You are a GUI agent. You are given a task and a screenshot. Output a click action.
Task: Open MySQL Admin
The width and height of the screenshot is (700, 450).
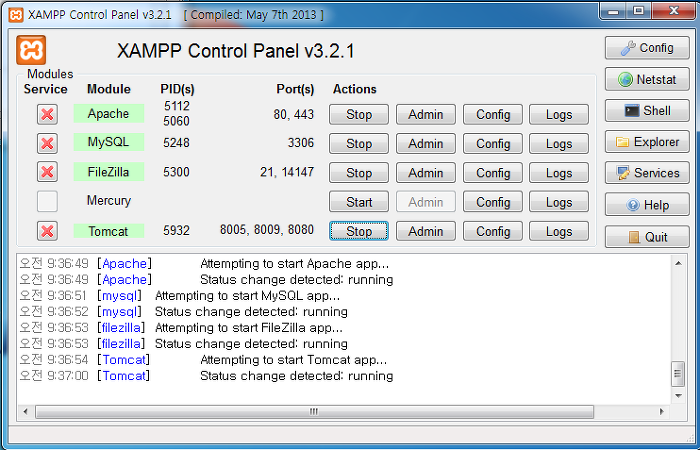426,144
